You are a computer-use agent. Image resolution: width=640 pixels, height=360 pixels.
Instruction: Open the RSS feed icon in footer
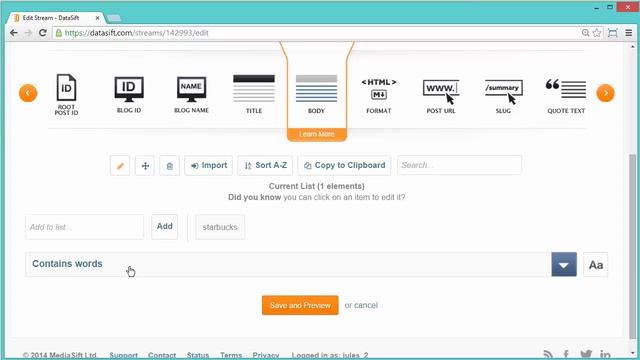tap(548, 354)
